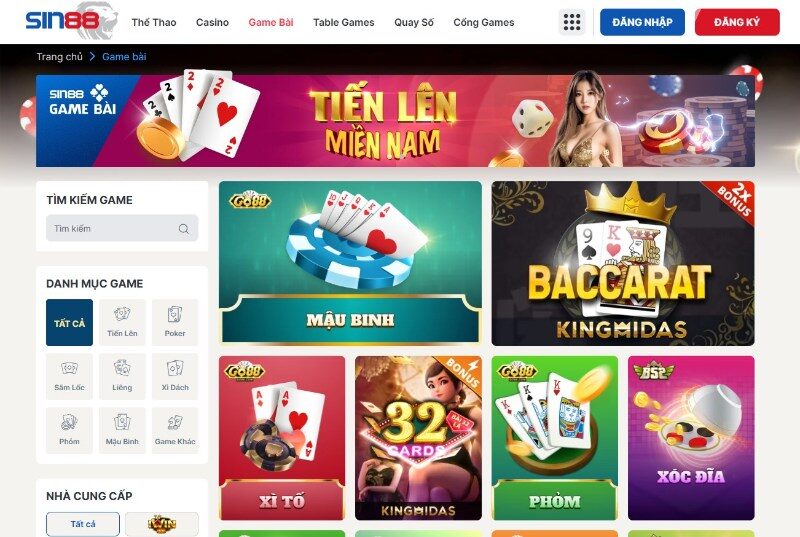Open the Casino menu
Screen dimensions: 800x537
tap(212, 22)
